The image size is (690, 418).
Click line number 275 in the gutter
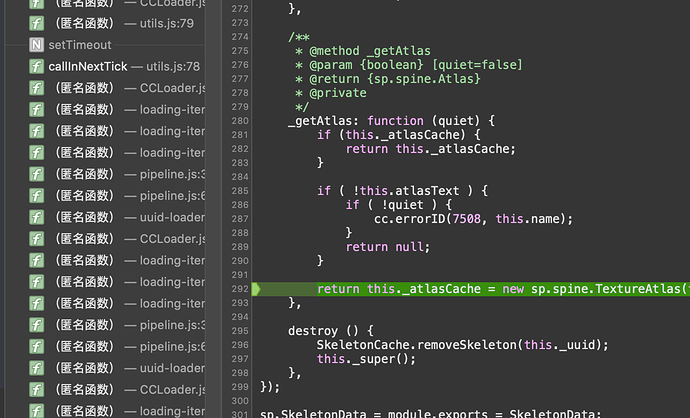[240, 51]
